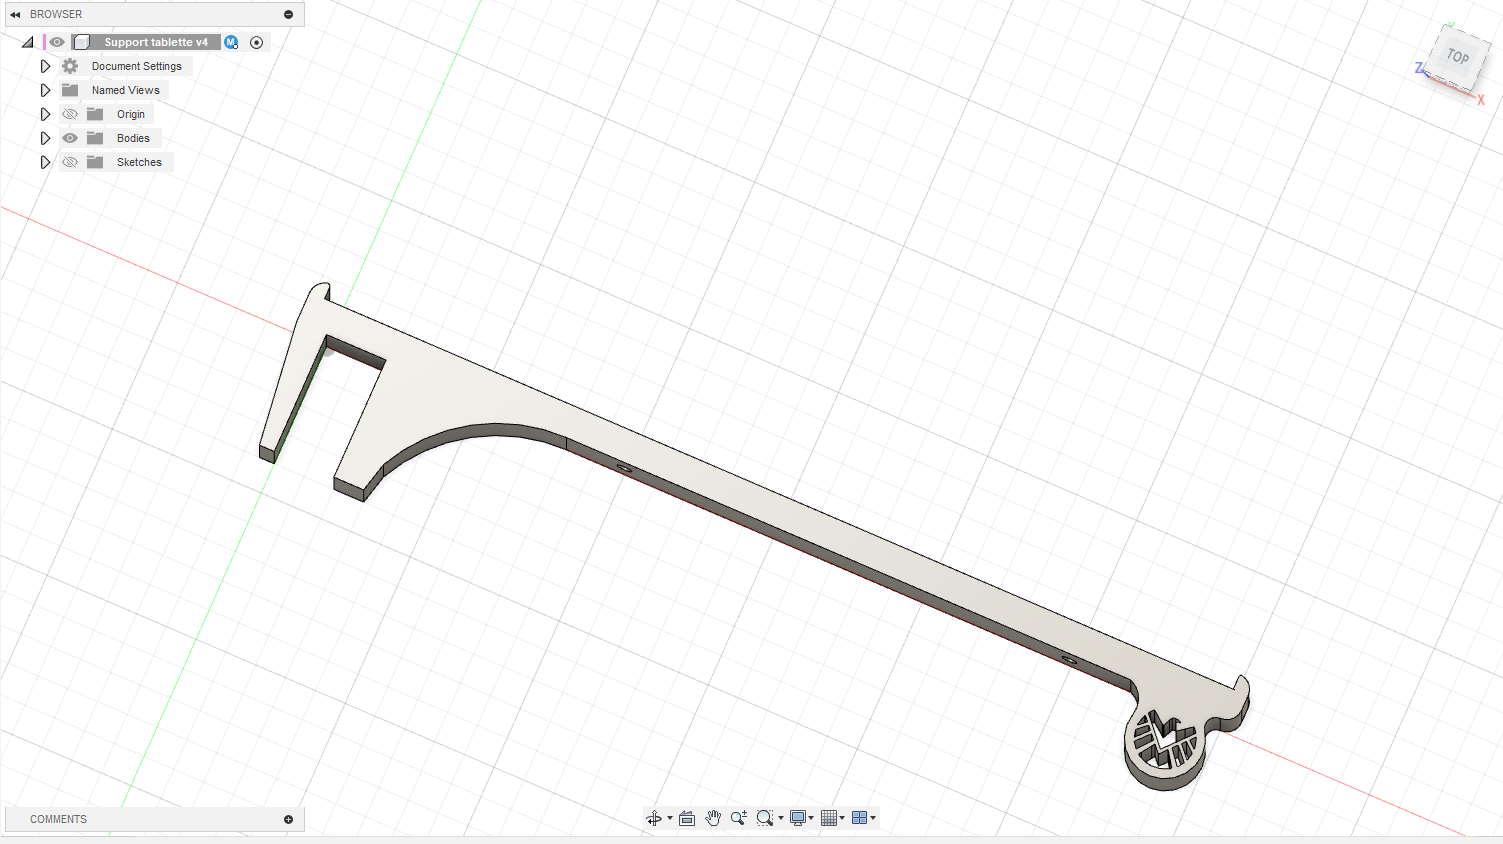Open the Display Settings monitor icon

[x=798, y=818]
